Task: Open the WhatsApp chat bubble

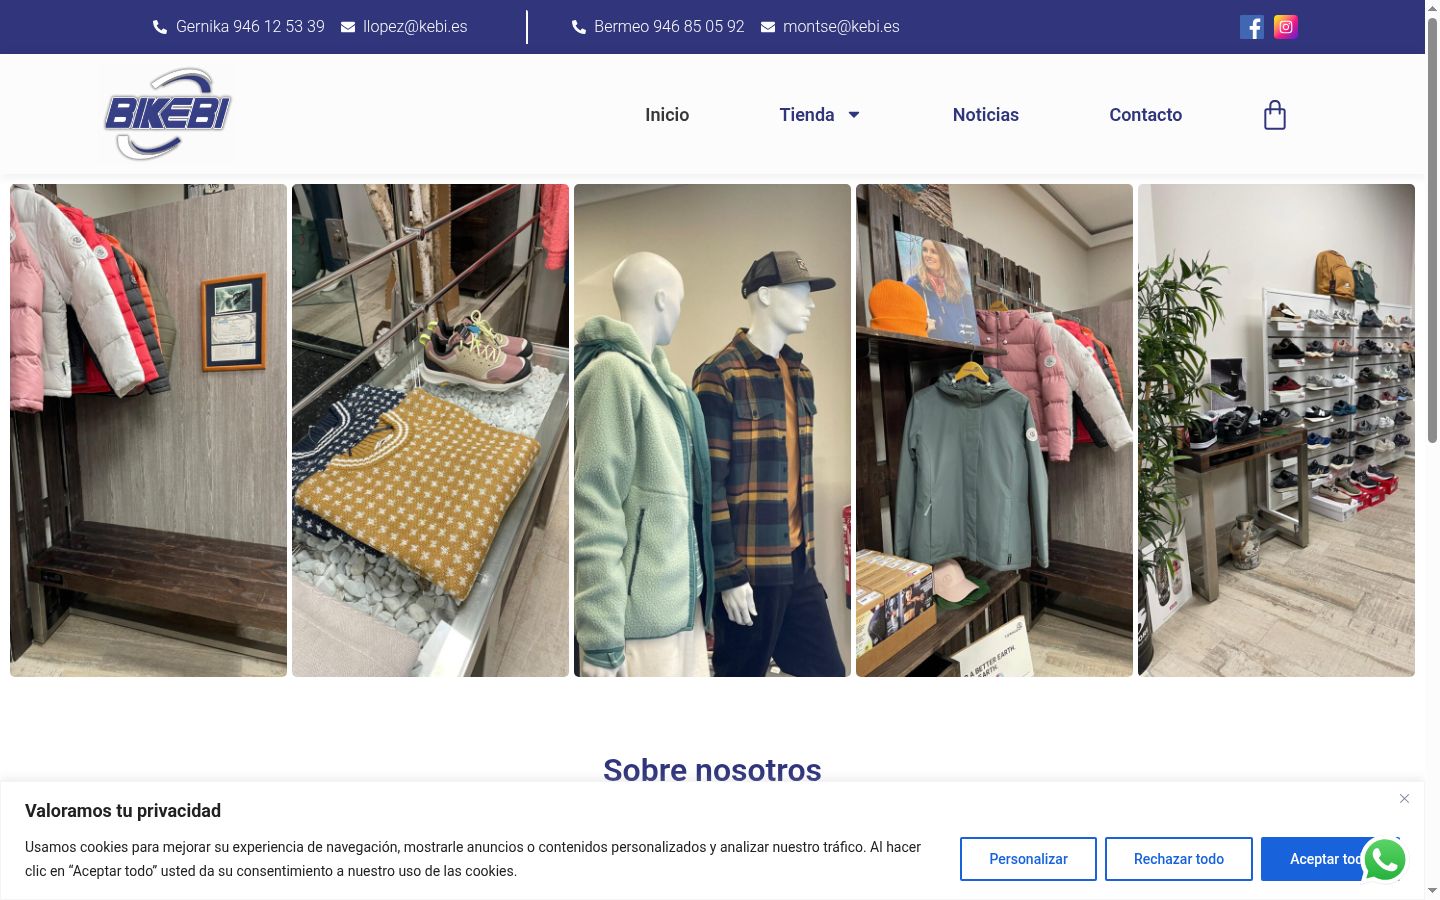Action: coord(1385,860)
